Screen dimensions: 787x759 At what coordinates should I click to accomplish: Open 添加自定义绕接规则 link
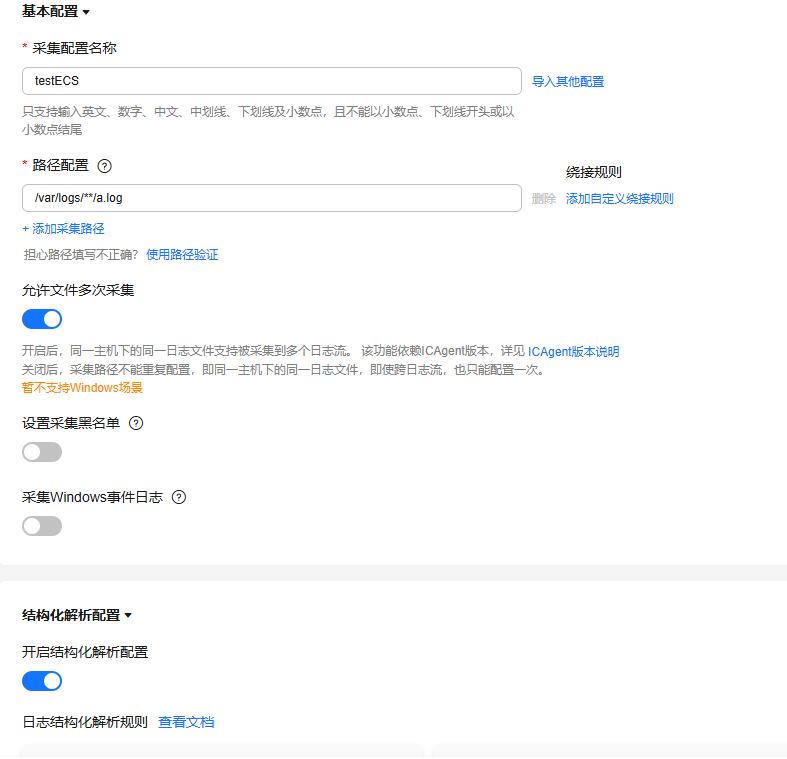click(x=619, y=199)
